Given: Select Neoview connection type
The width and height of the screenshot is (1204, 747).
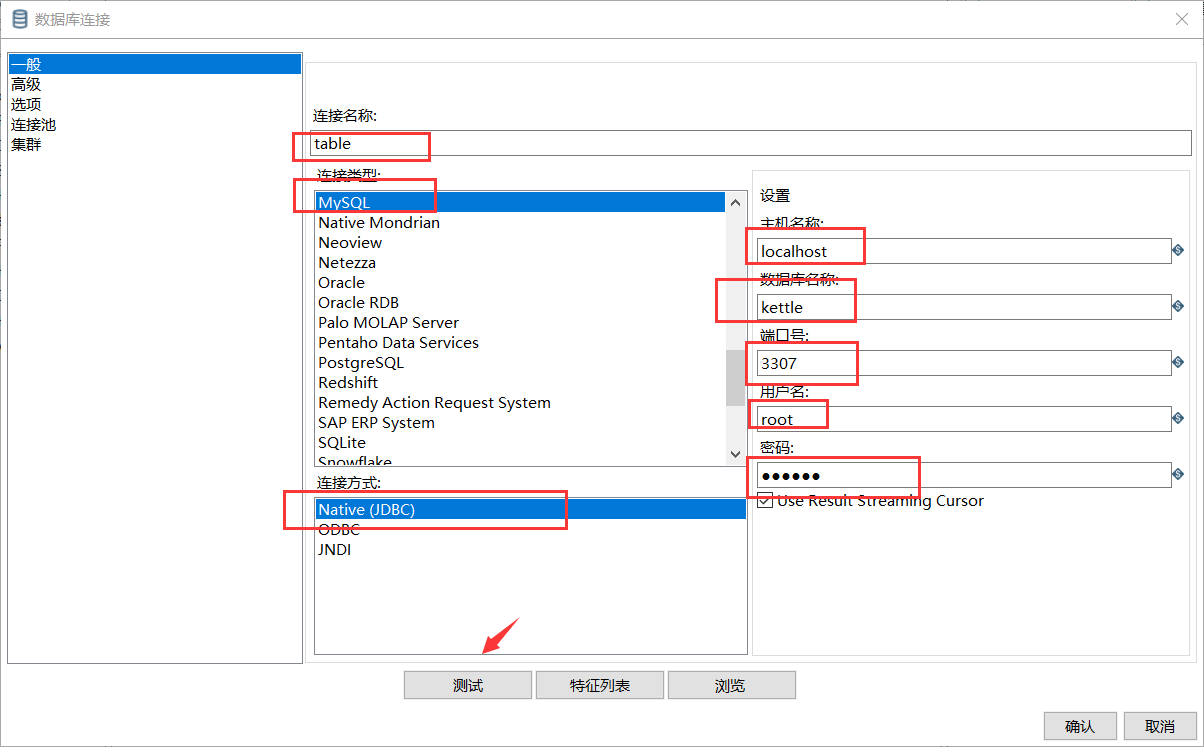Looking at the screenshot, I should pos(520,242).
